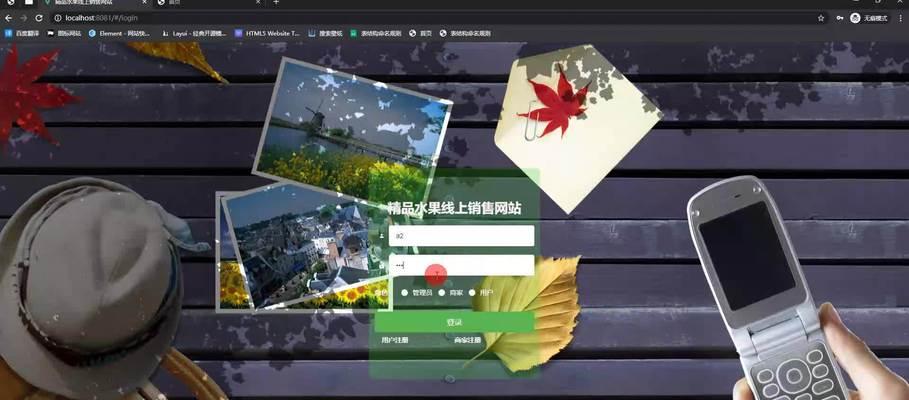Click the 精品水果线上销售网站 title text
The image size is (909, 400).
click(x=454, y=208)
